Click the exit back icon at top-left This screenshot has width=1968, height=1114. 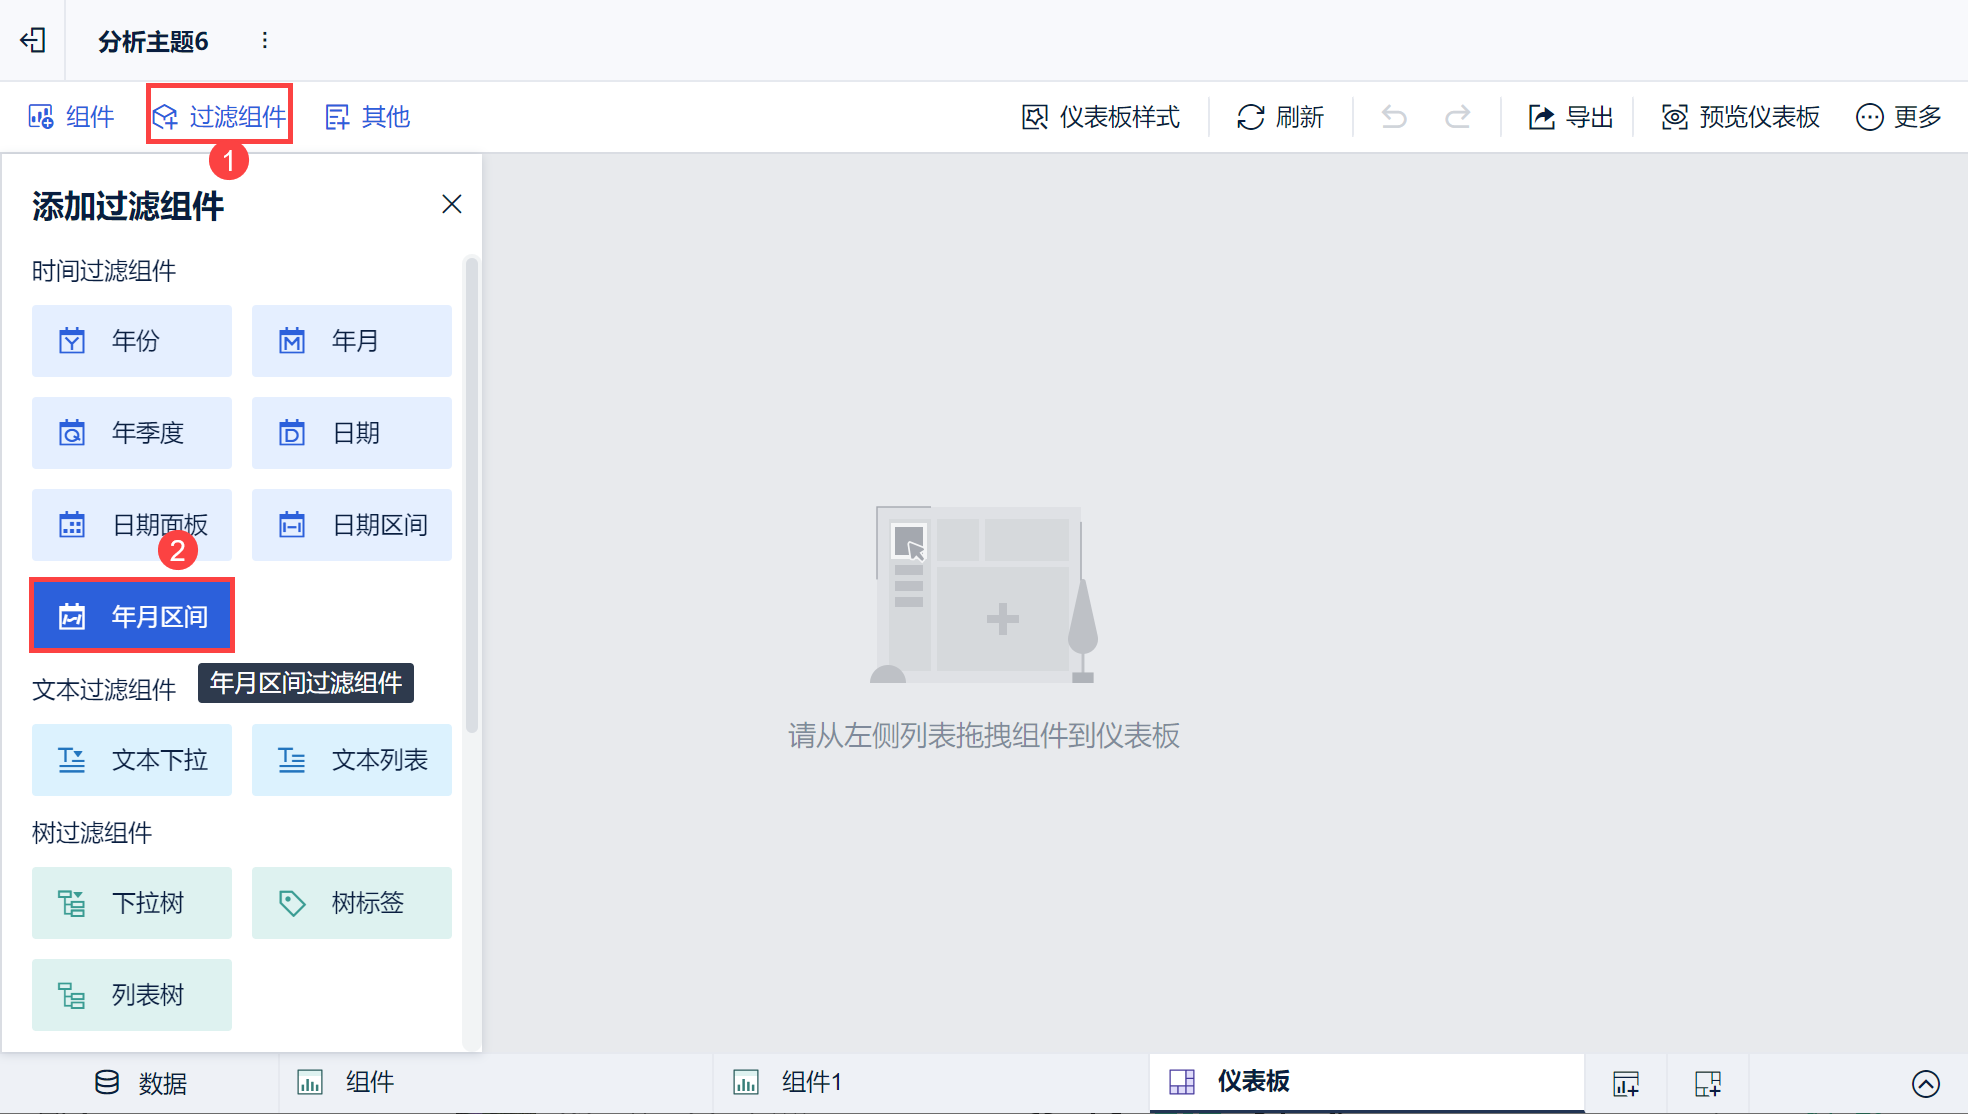click(33, 40)
